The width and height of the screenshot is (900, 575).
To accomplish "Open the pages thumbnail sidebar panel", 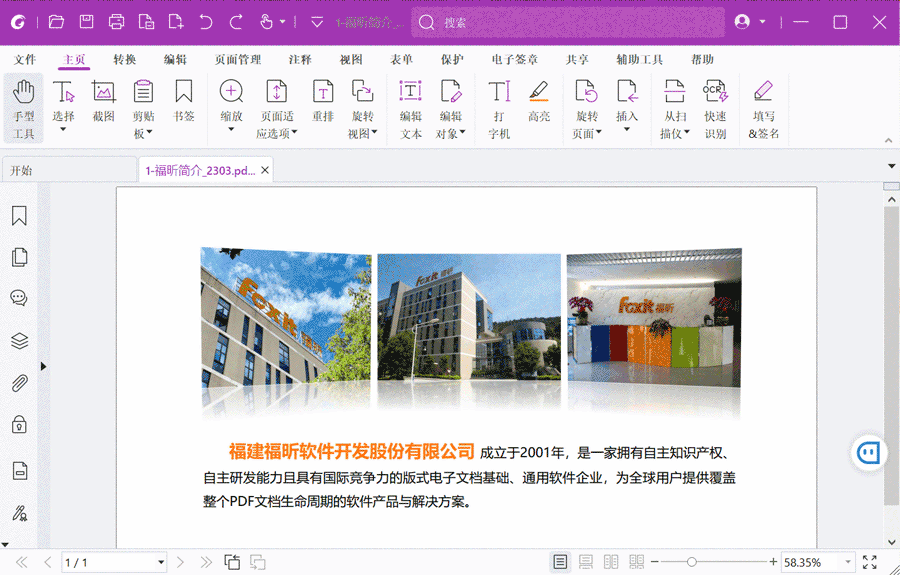I will (19, 257).
